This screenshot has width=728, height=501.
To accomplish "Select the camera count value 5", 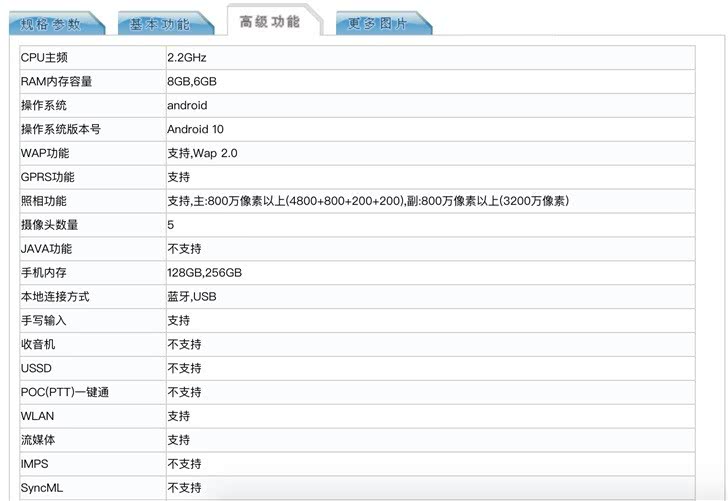I will 170,225.
